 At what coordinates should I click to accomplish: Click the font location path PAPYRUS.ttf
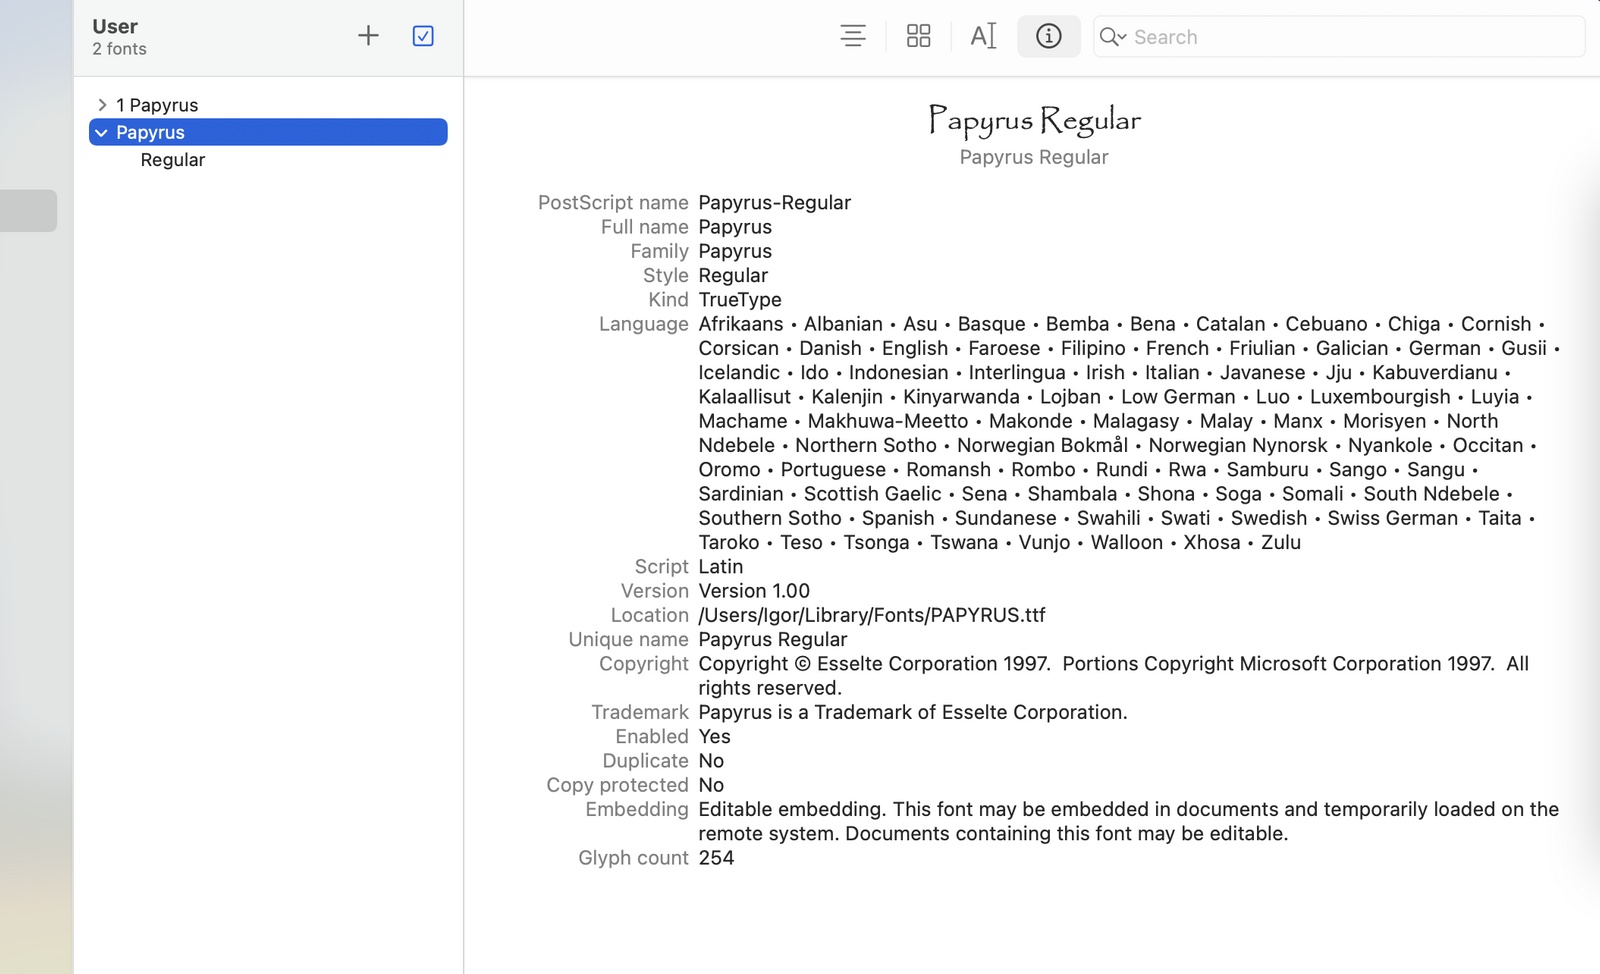coord(872,615)
